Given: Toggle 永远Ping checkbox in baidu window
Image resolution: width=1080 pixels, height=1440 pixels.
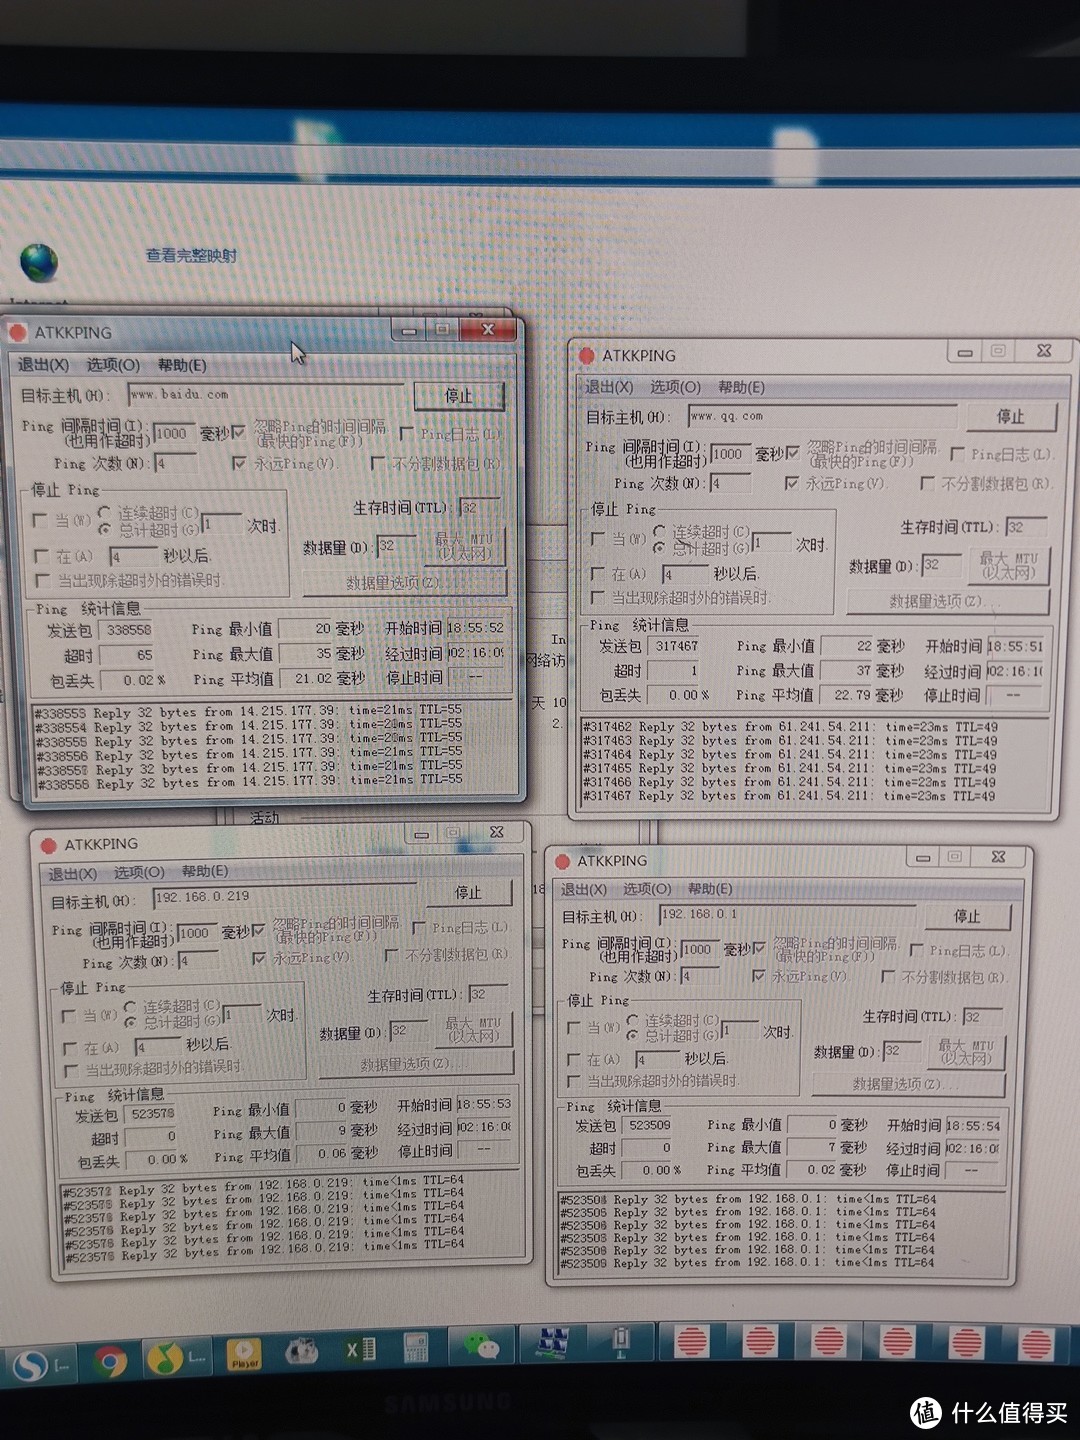Looking at the screenshot, I should (x=239, y=463).
